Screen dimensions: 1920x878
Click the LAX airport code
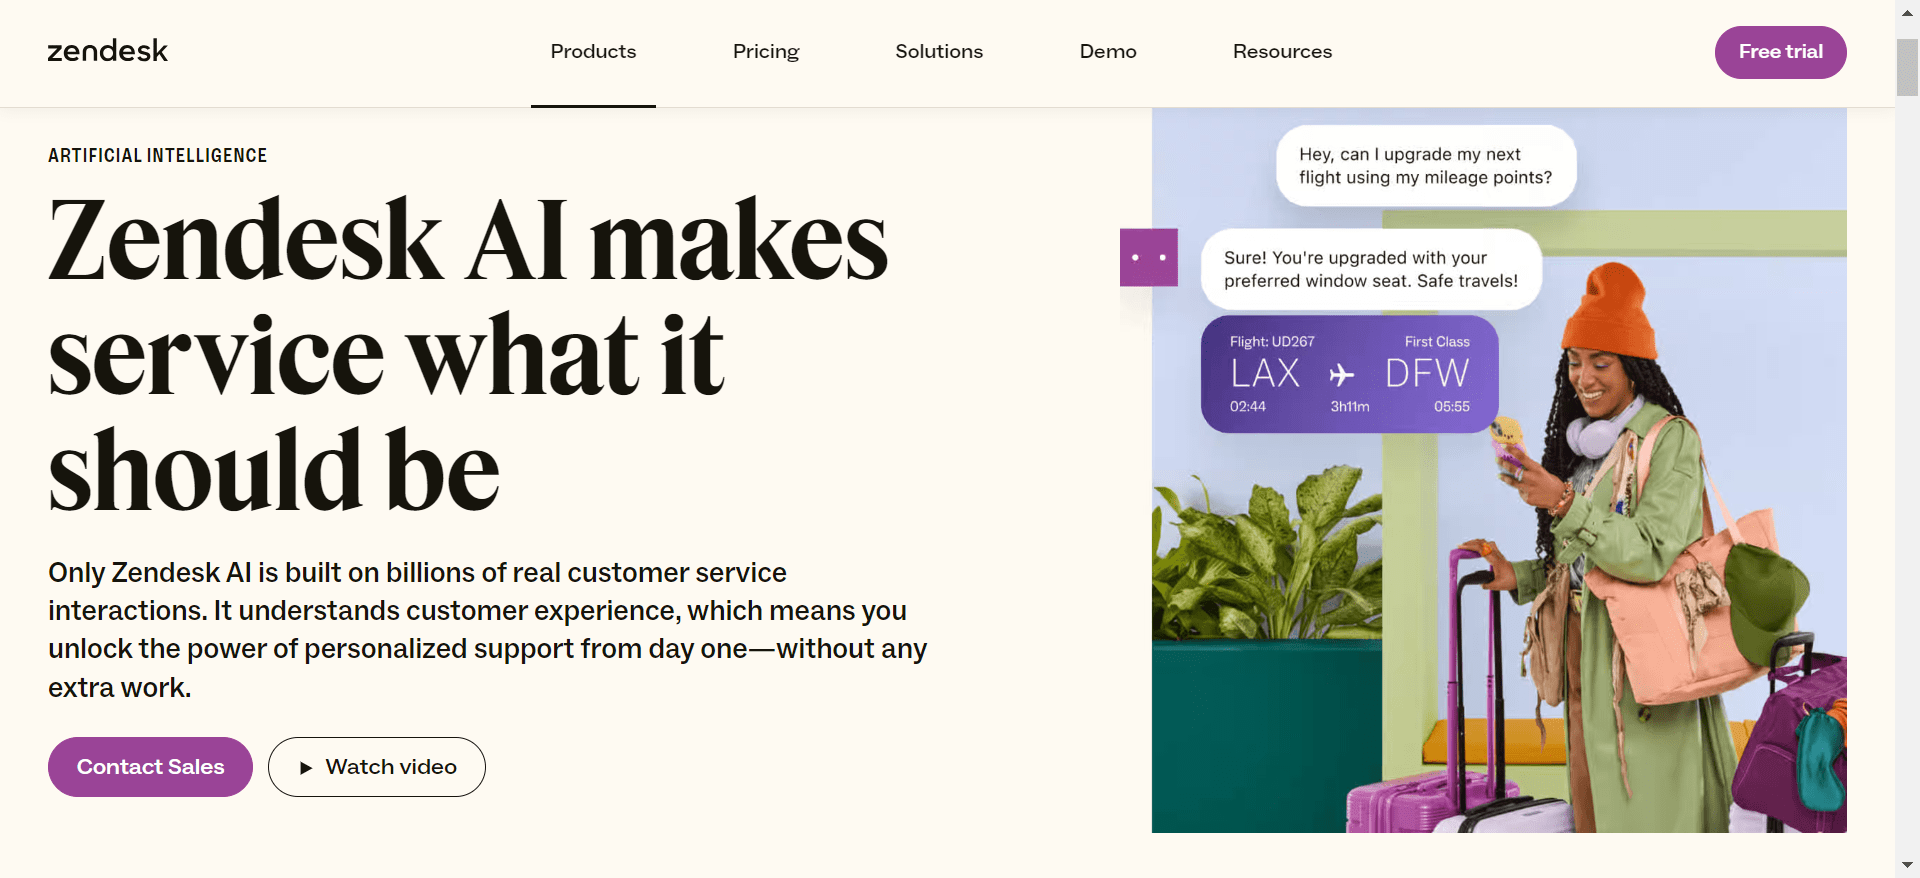tap(1265, 374)
